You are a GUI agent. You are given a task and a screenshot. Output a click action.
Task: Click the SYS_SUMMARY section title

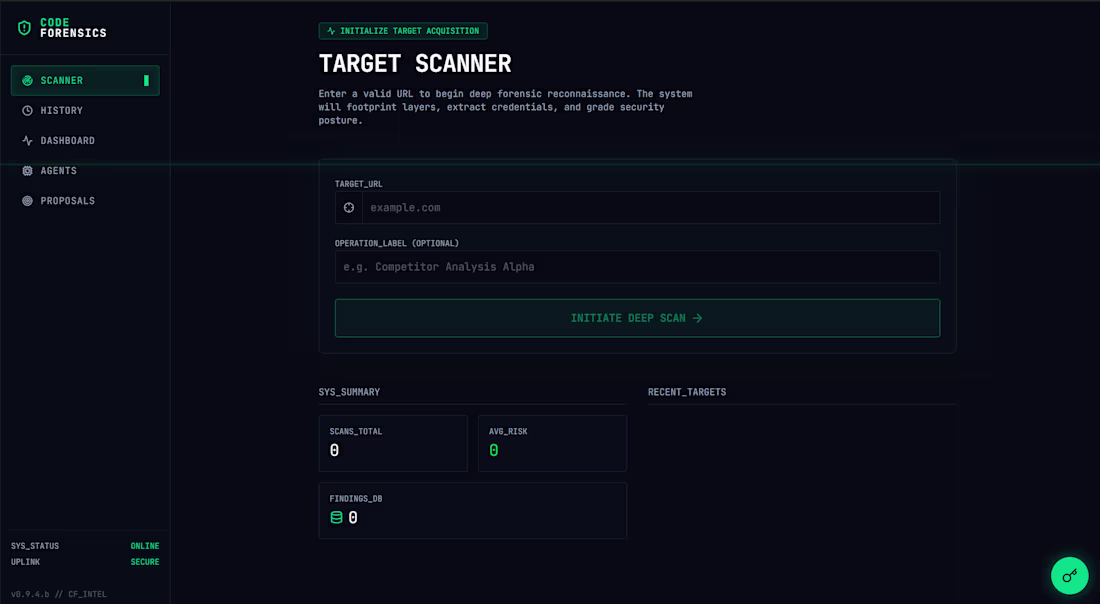click(x=349, y=392)
